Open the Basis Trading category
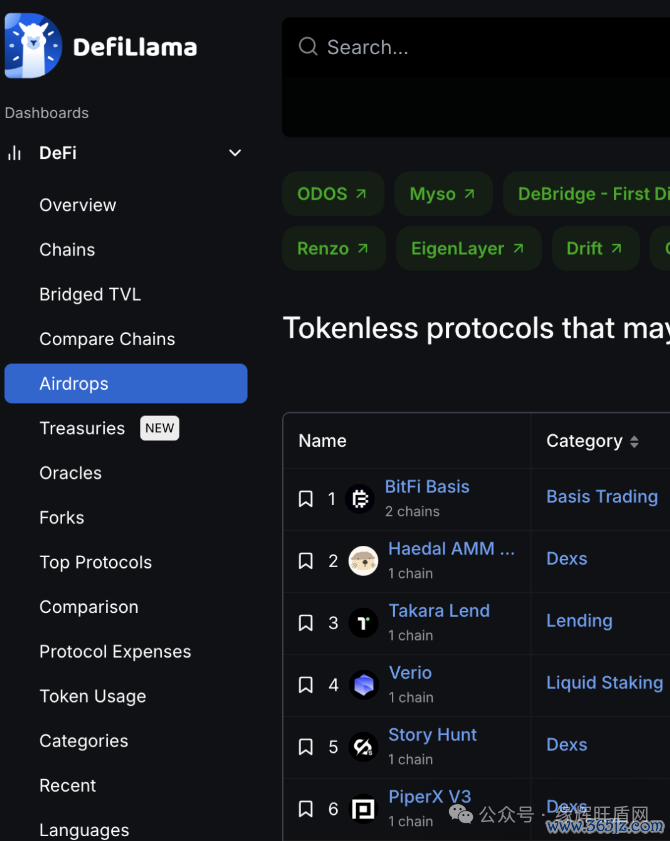Screen dimensions: 670x841 [x=602, y=497]
